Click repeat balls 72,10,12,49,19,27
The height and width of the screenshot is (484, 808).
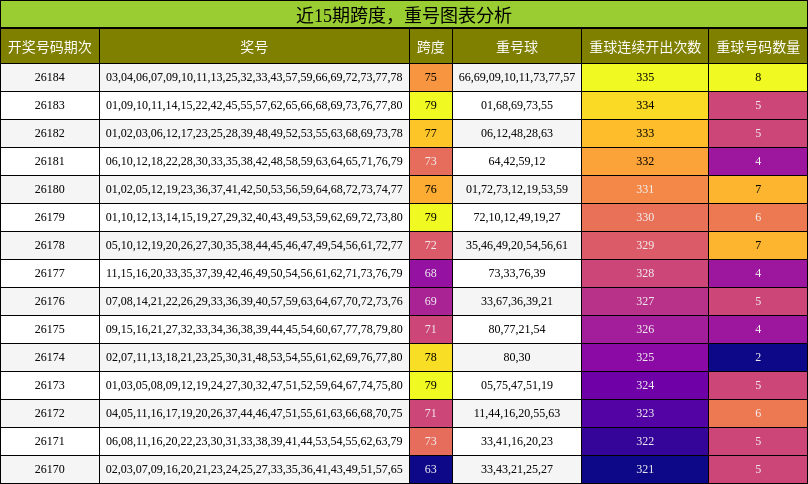point(517,217)
